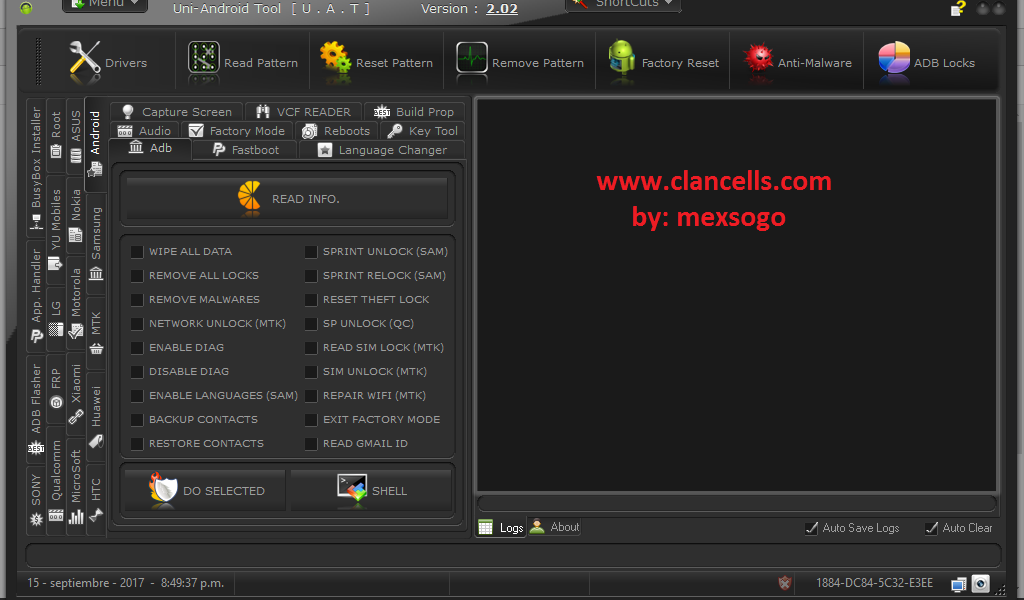Image resolution: width=1024 pixels, height=600 pixels.
Task: Click the READ INFO. button label
Action: (x=306, y=199)
